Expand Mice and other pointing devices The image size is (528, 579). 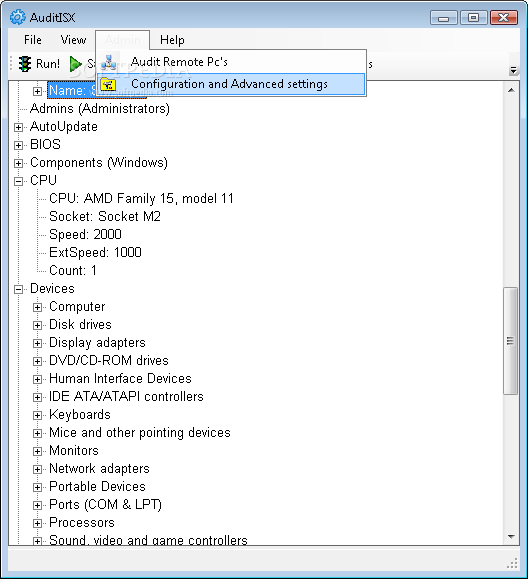point(37,433)
